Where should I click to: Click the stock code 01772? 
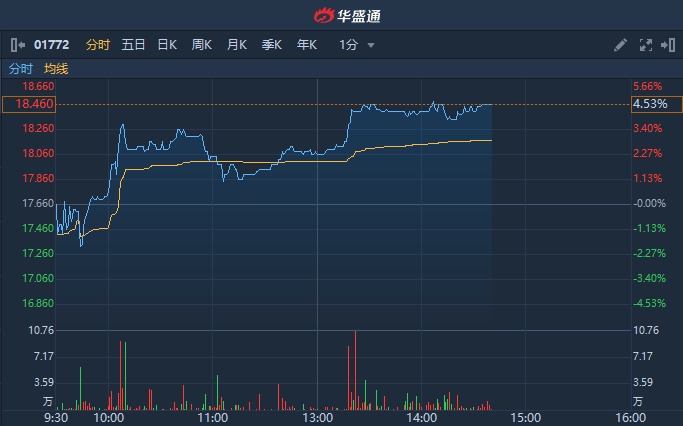pos(51,45)
